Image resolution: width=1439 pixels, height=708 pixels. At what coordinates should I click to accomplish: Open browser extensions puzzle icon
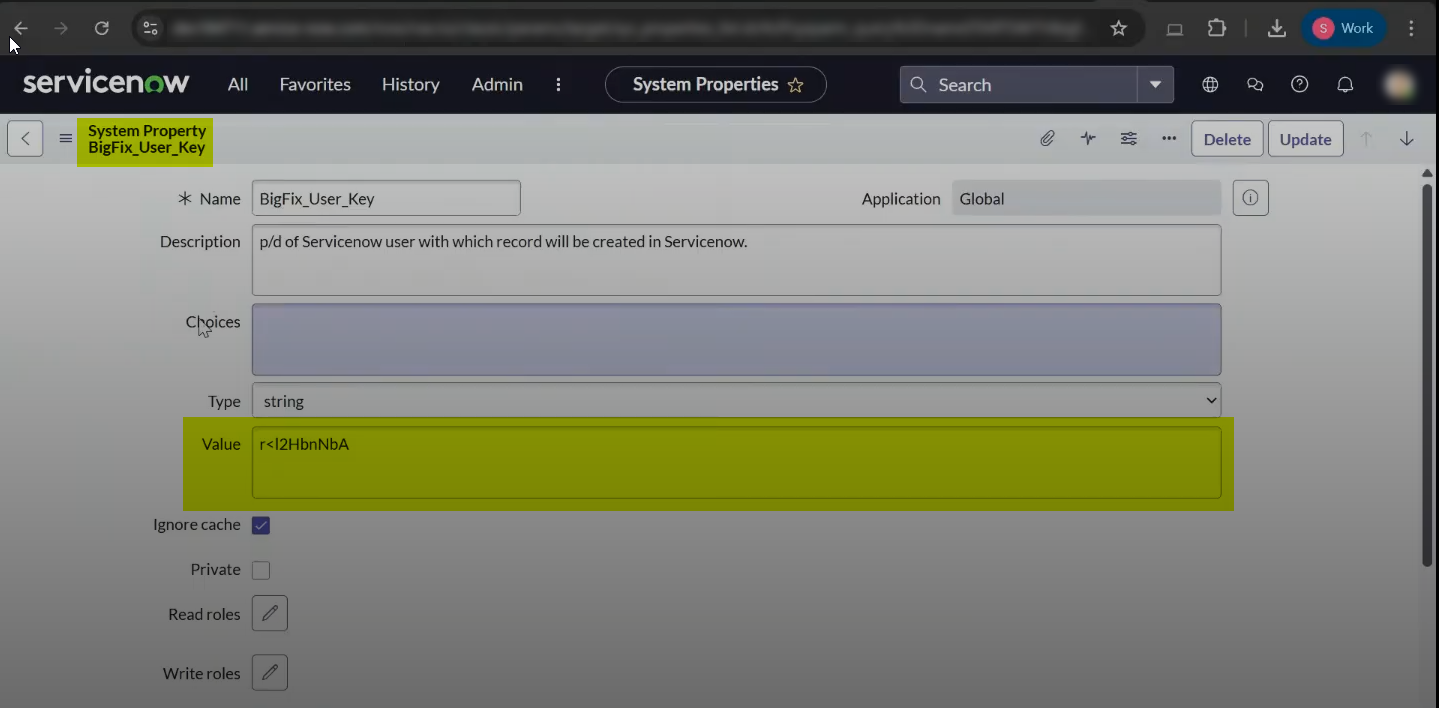(x=1217, y=28)
